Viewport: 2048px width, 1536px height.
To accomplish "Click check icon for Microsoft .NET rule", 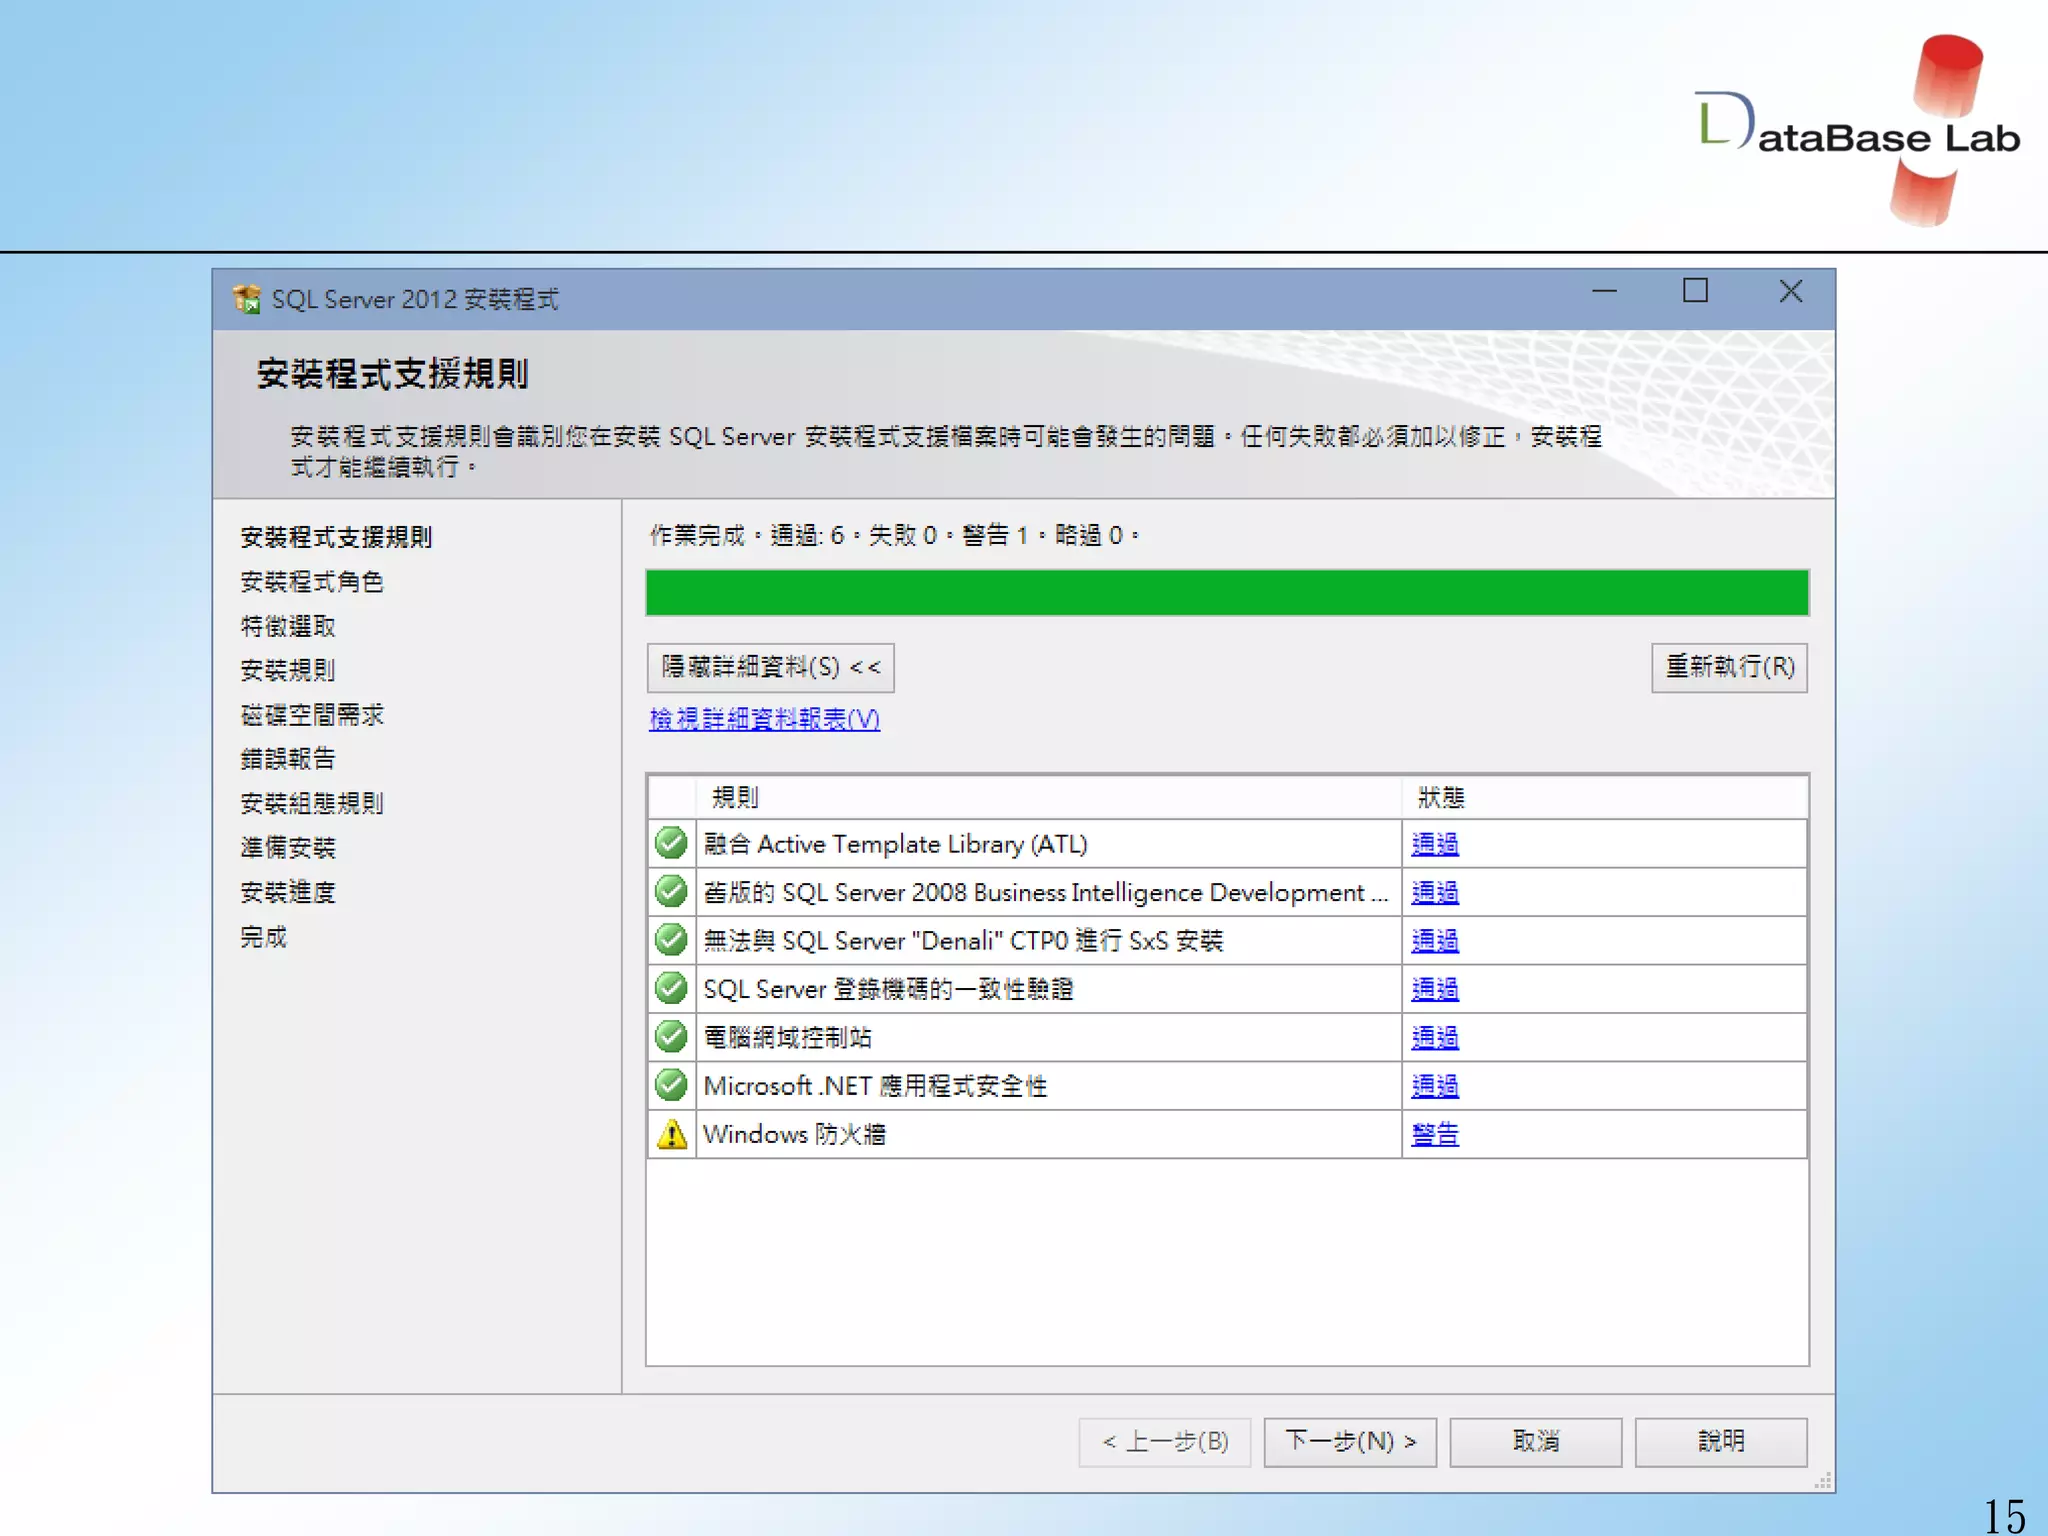I will 671,1085.
